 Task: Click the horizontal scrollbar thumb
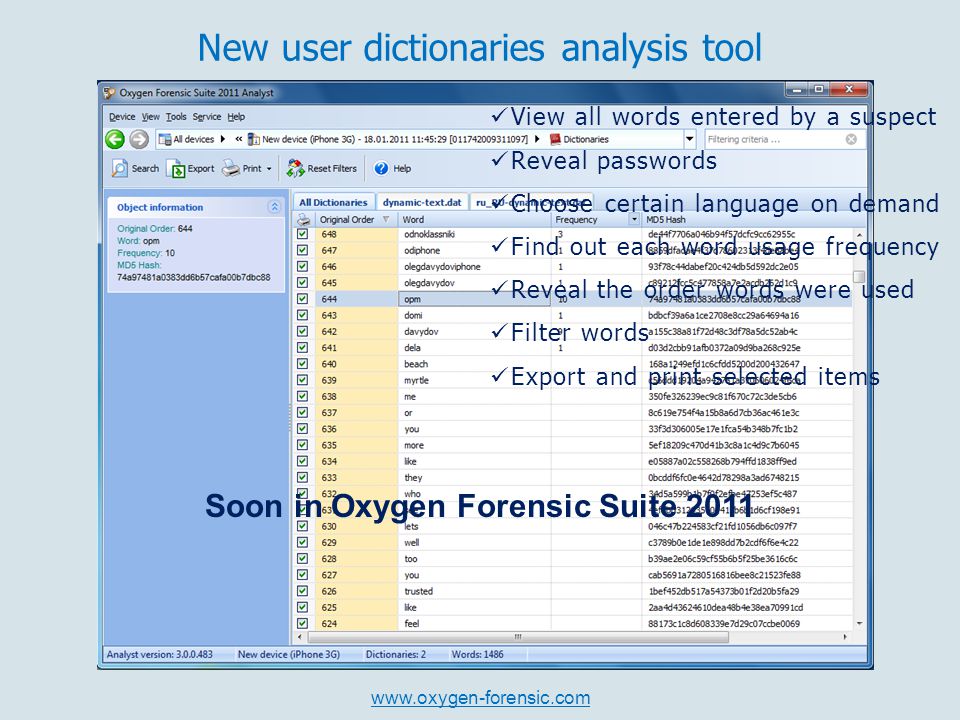[518, 637]
